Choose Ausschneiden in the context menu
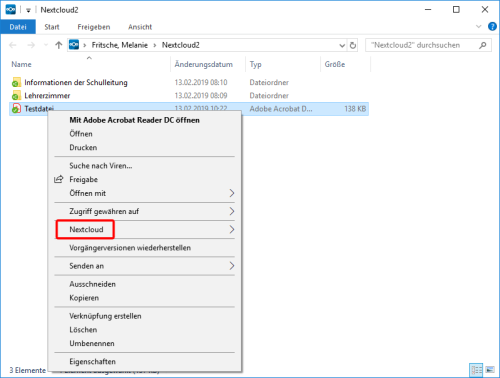 (145, 284)
